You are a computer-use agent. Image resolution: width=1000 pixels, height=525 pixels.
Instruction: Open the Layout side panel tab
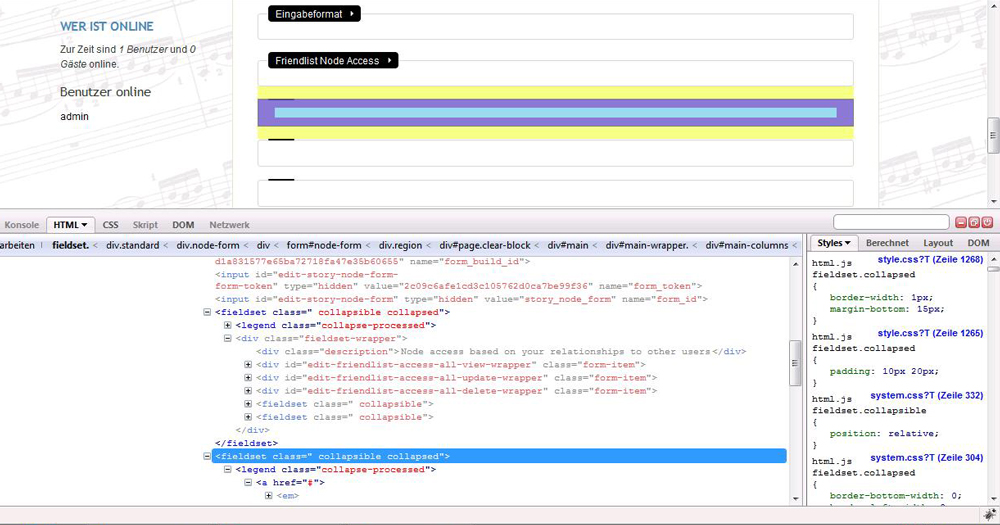(937, 243)
